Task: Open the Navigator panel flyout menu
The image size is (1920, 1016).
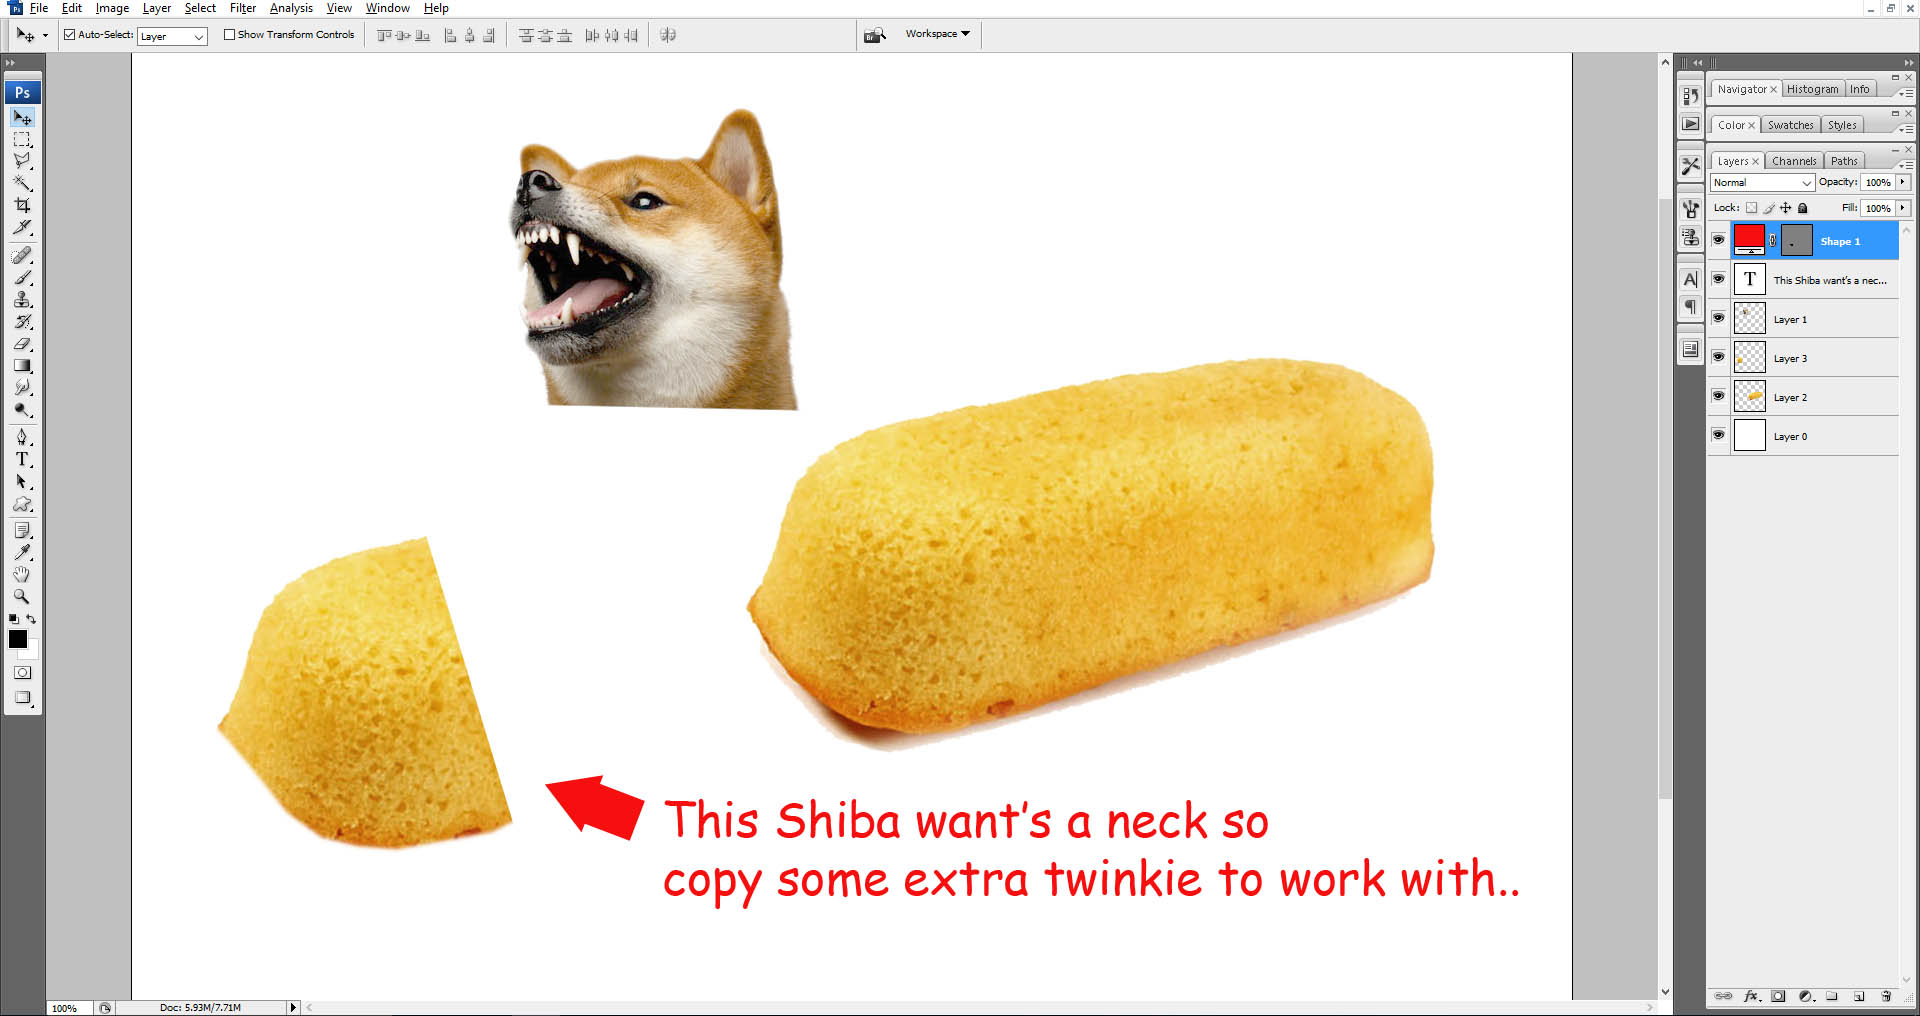Action: 1906,92
